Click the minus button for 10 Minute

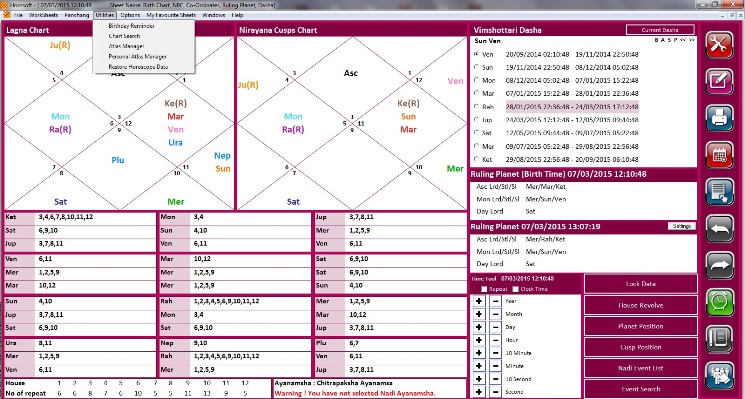coord(495,353)
